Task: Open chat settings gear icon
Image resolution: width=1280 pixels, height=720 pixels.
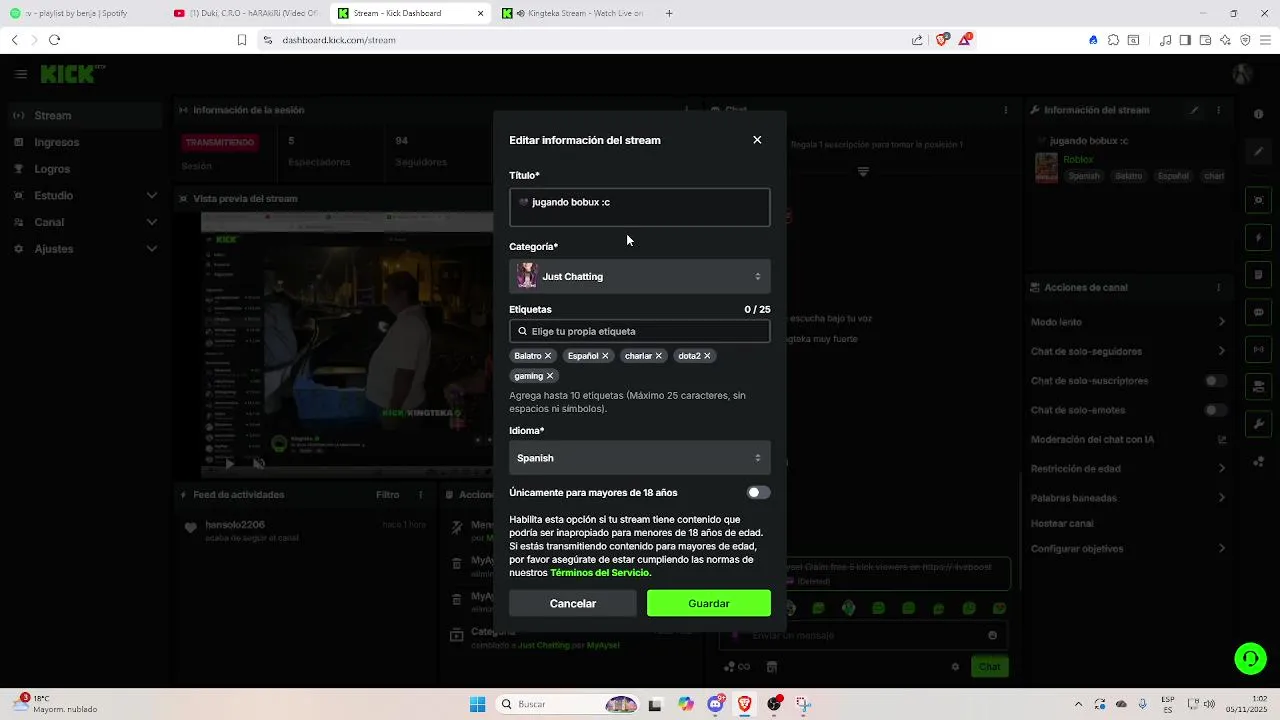Action: (955, 667)
